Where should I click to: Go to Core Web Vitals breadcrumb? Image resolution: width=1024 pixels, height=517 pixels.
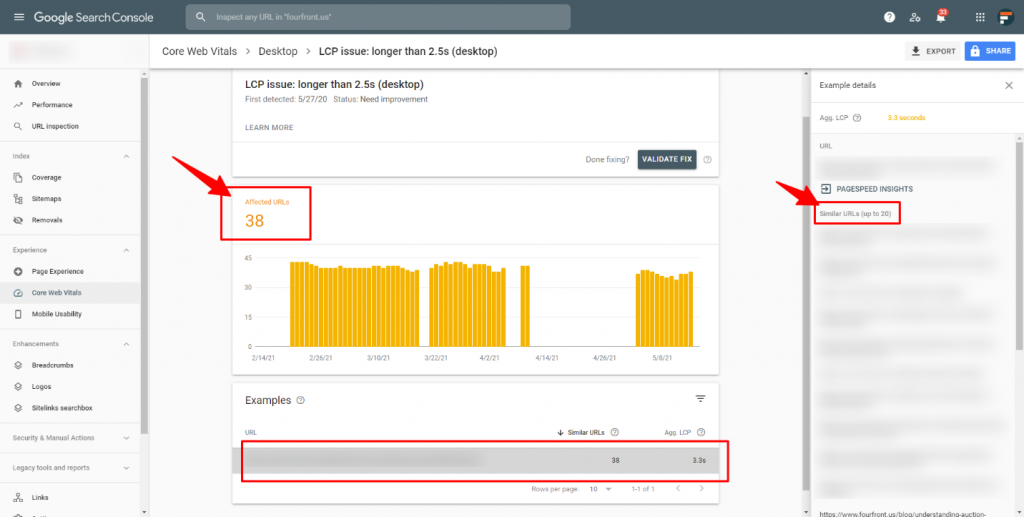coord(199,51)
